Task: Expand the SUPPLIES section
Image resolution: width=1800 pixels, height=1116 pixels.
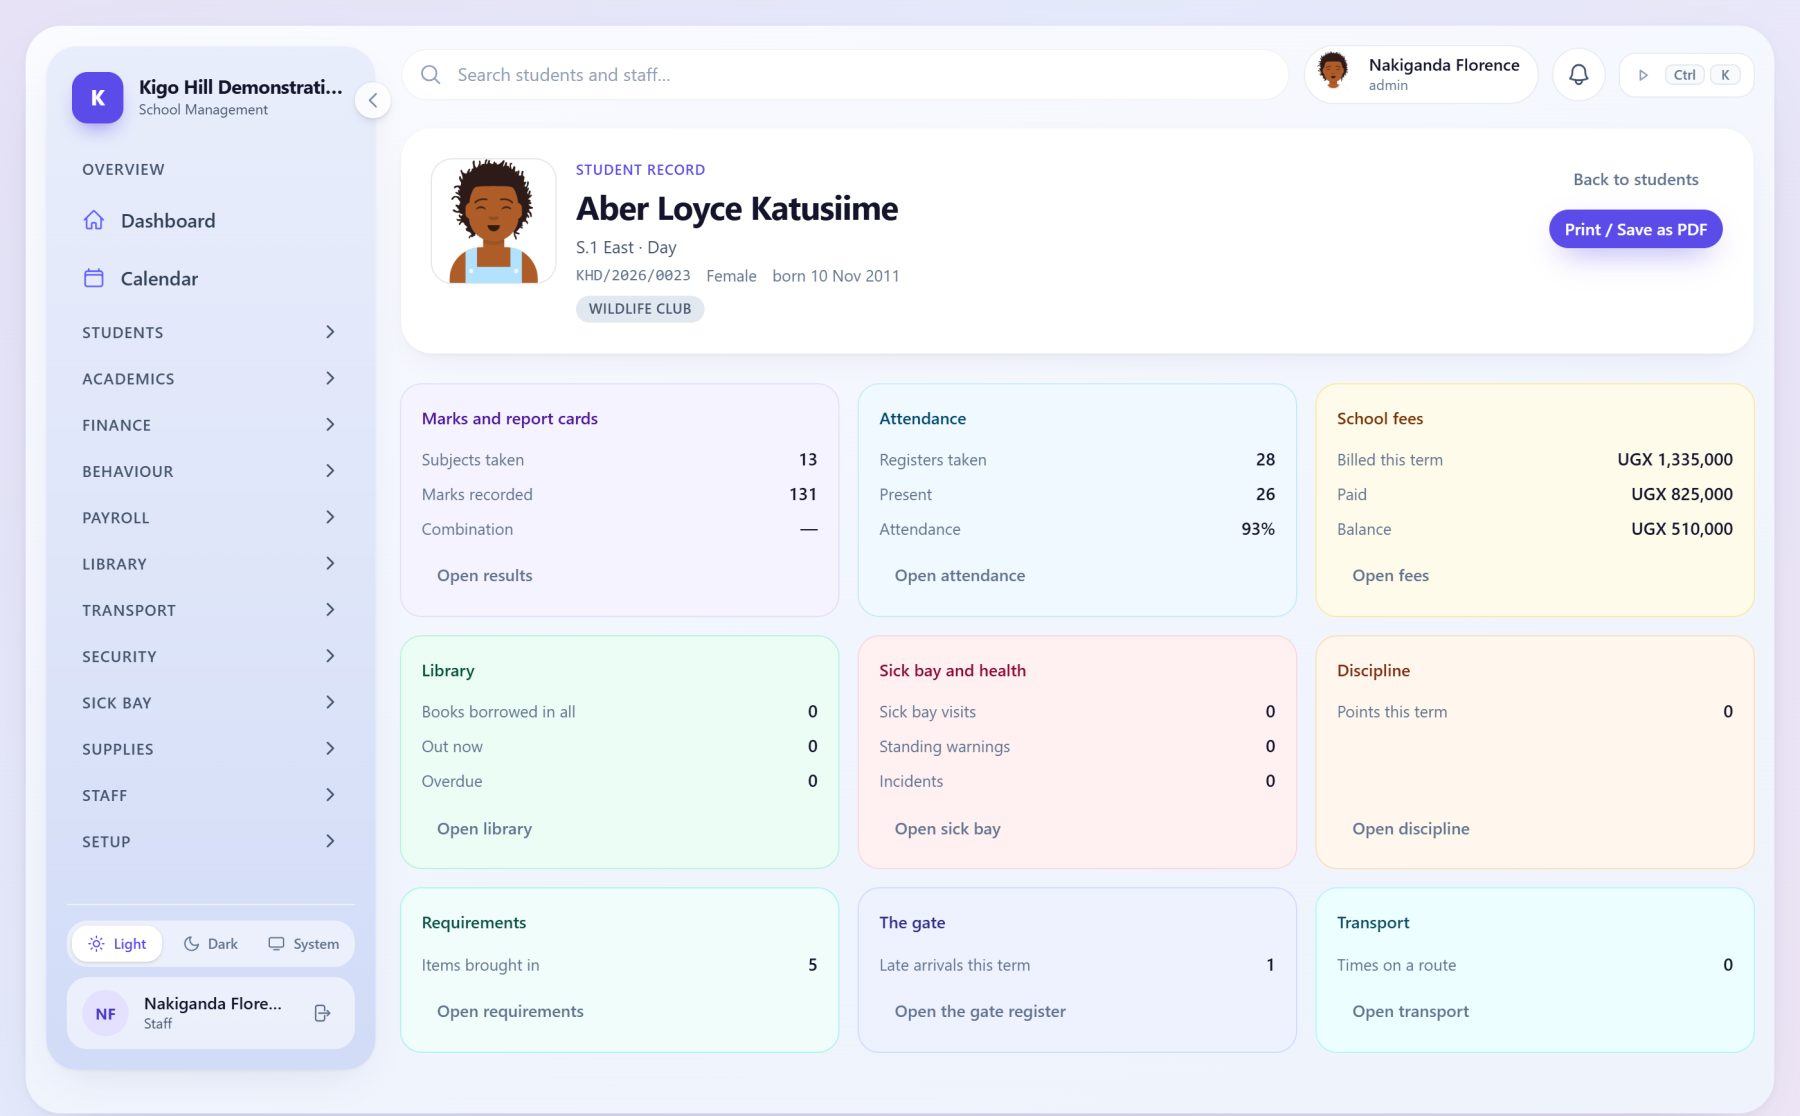Action: [x=210, y=749]
